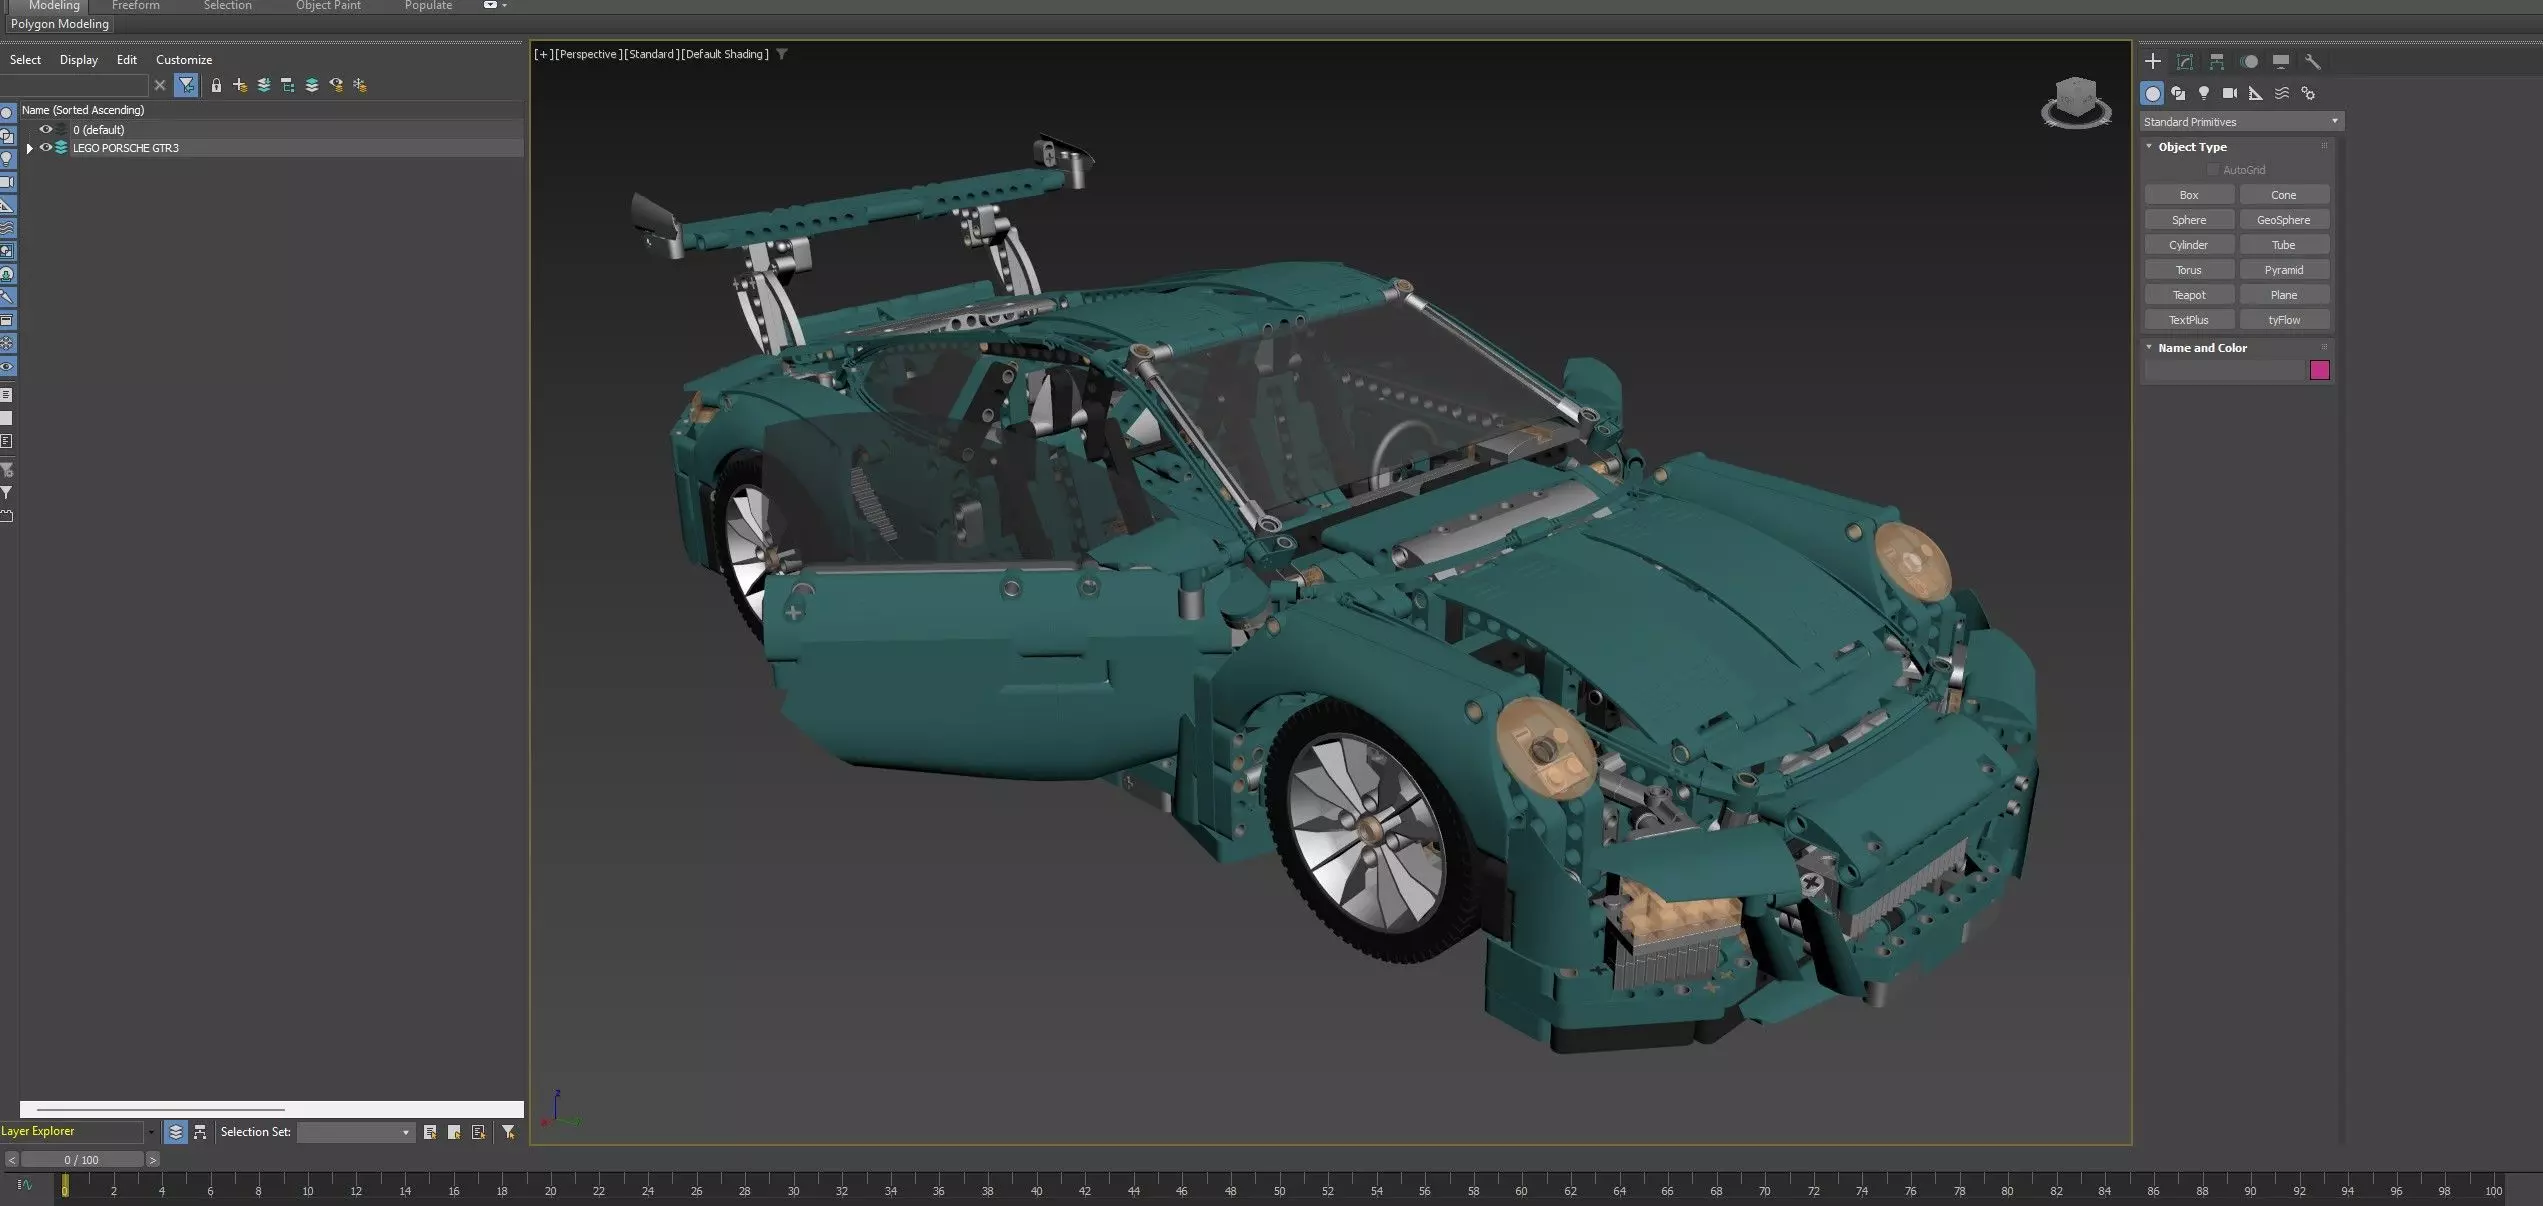This screenshot has height=1206, width=2543.
Task: Open the Display menu in Layer Explorer
Action: [x=79, y=60]
